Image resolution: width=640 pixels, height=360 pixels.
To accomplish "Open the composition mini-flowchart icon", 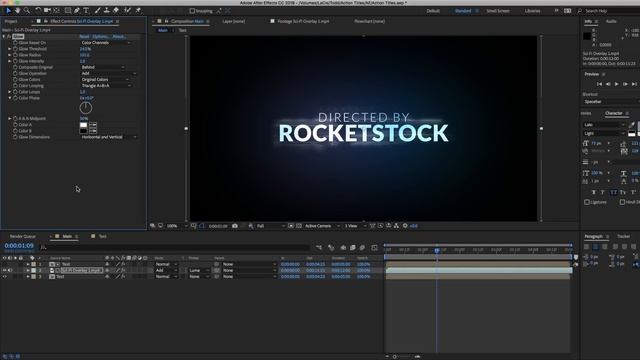I will tap(319, 247).
